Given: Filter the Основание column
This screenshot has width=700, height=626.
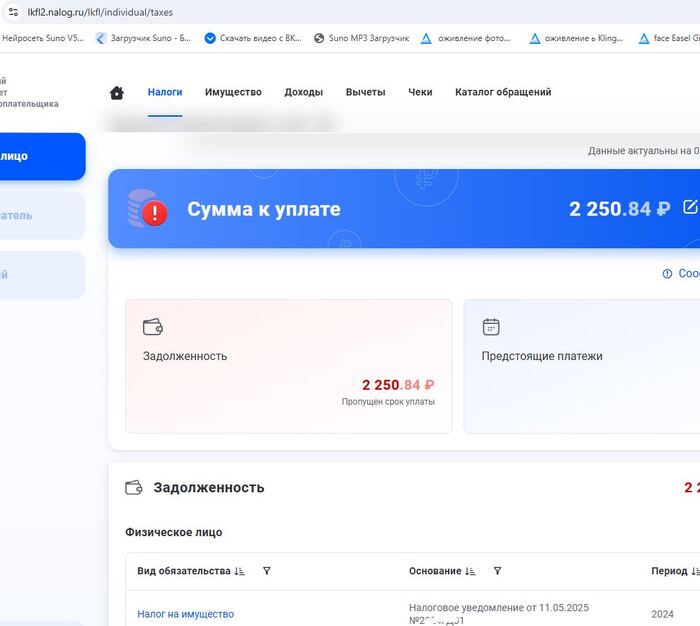Looking at the screenshot, I should point(497,571).
